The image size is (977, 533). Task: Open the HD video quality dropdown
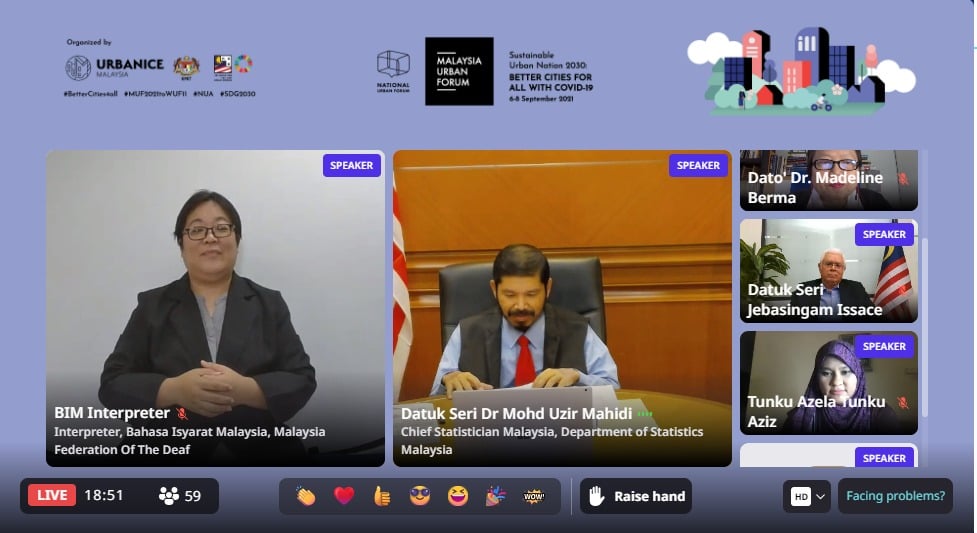point(806,496)
